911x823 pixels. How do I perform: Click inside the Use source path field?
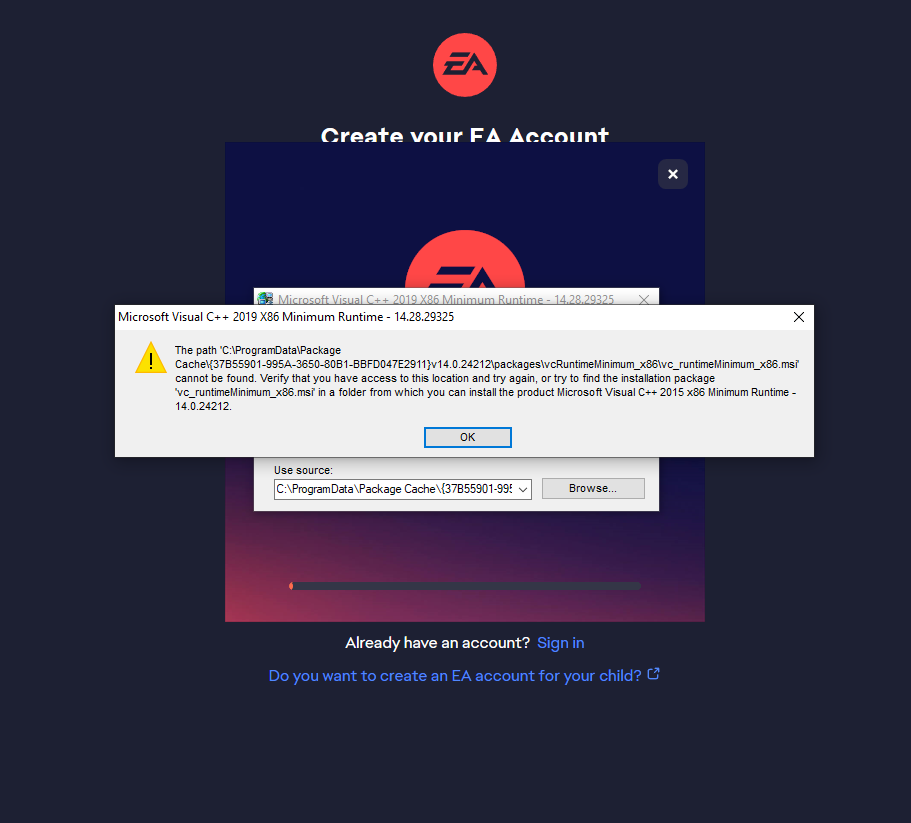394,489
